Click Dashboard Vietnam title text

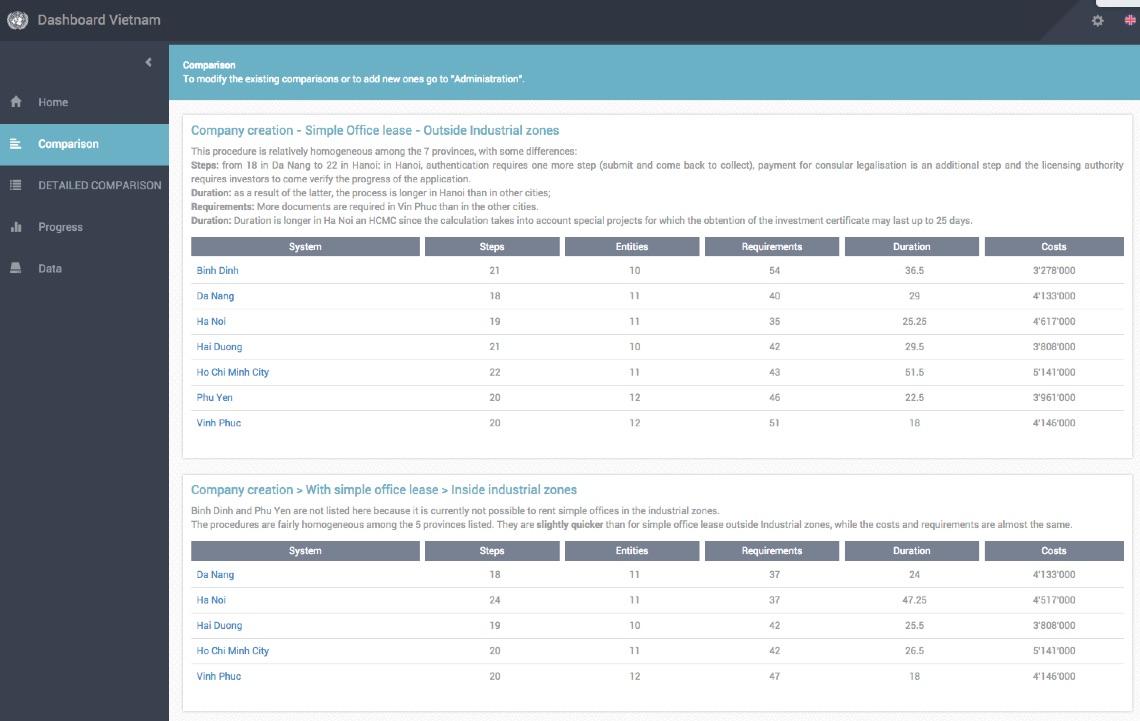(x=98, y=20)
